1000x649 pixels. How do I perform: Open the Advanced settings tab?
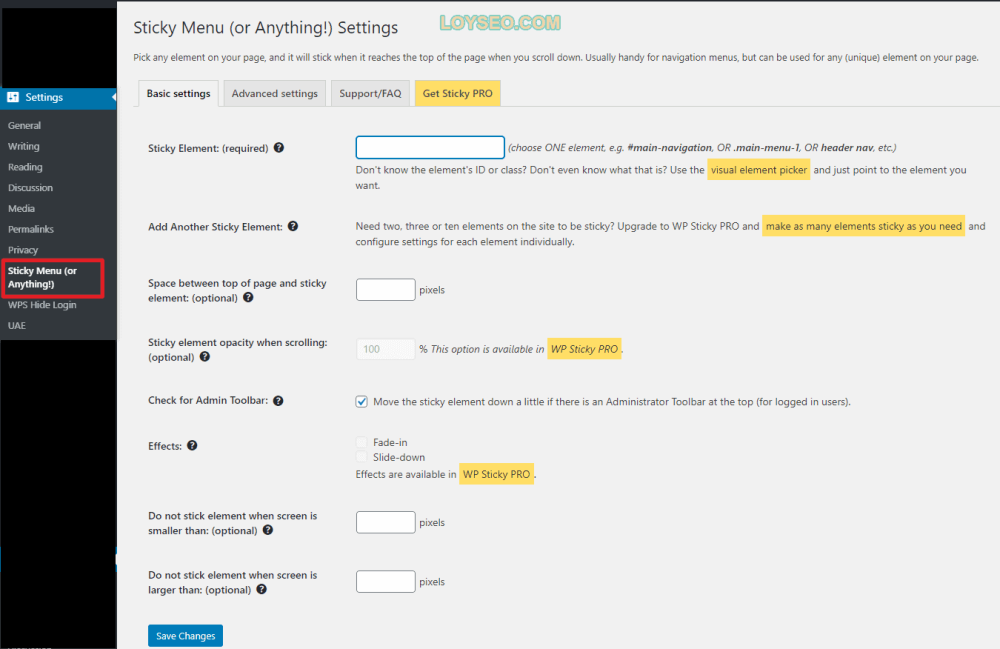pyautogui.click(x=275, y=93)
